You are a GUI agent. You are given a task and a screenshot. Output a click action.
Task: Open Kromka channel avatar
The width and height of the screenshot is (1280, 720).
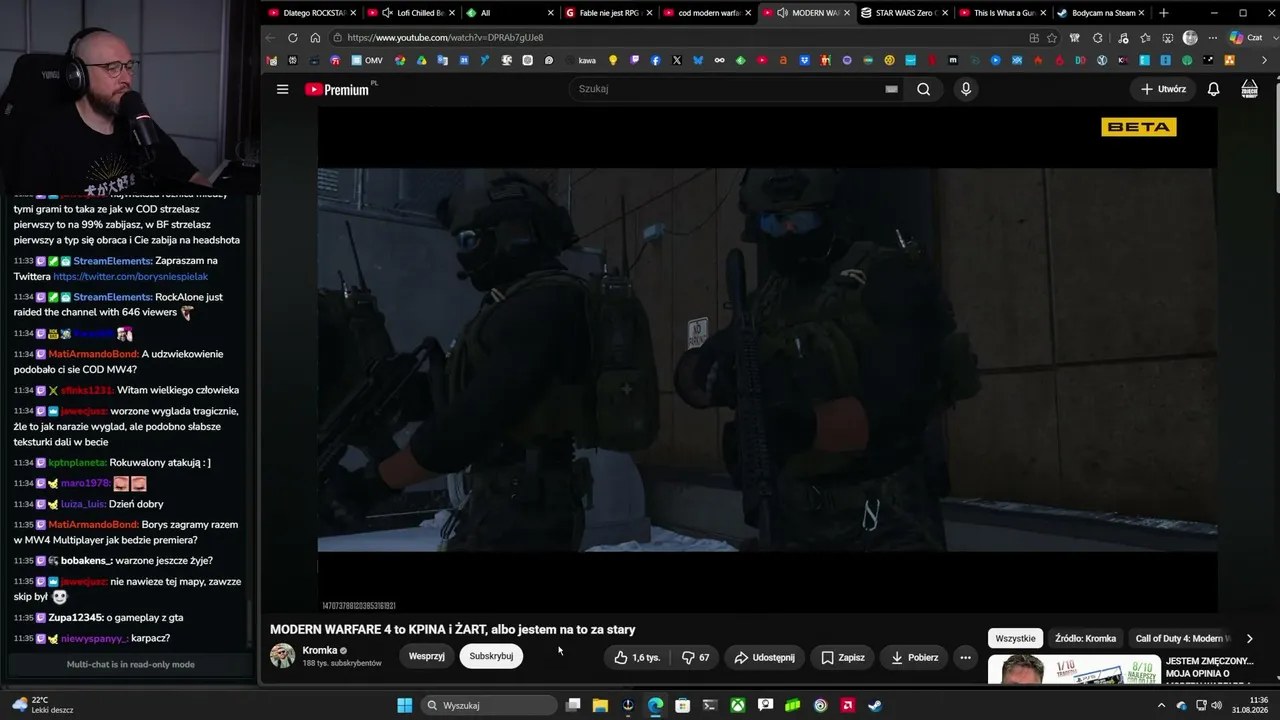point(283,656)
